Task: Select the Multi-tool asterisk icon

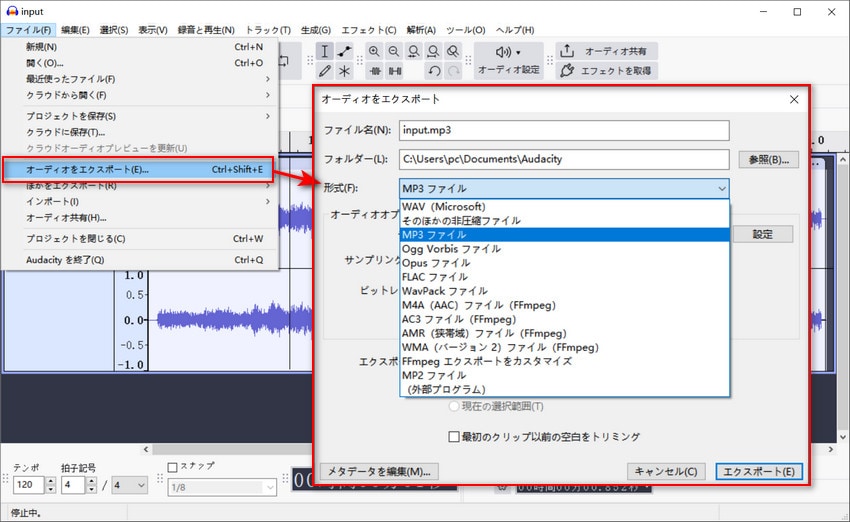Action: pos(344,70)
